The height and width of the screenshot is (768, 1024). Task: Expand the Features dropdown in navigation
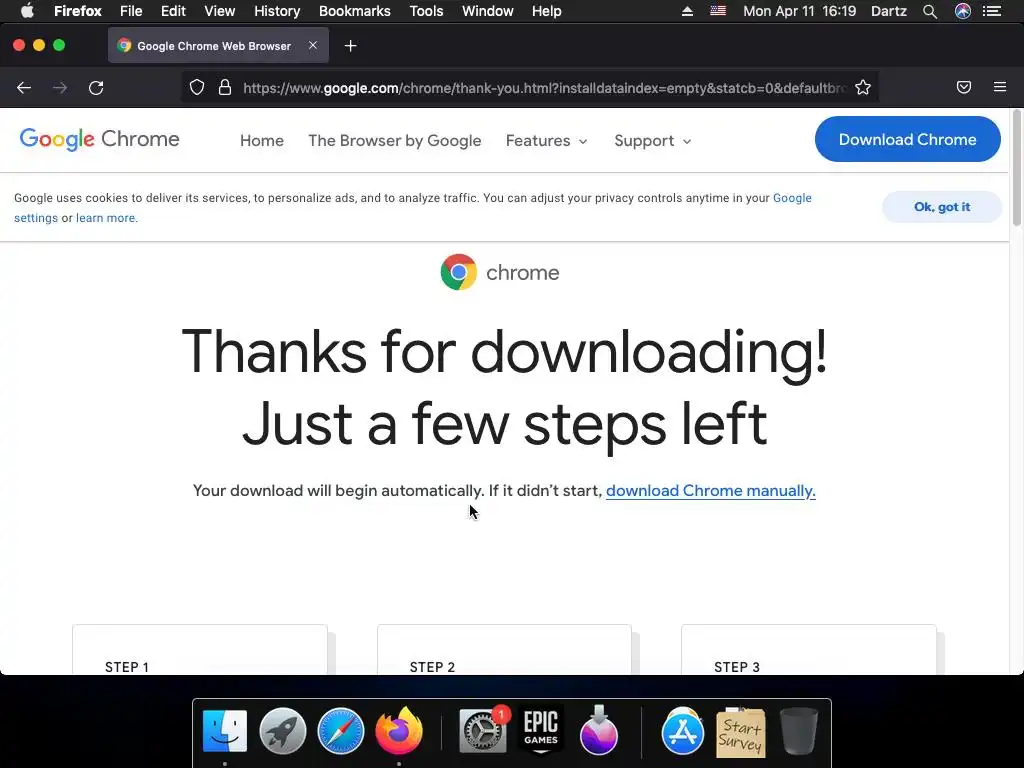point(547,140)
